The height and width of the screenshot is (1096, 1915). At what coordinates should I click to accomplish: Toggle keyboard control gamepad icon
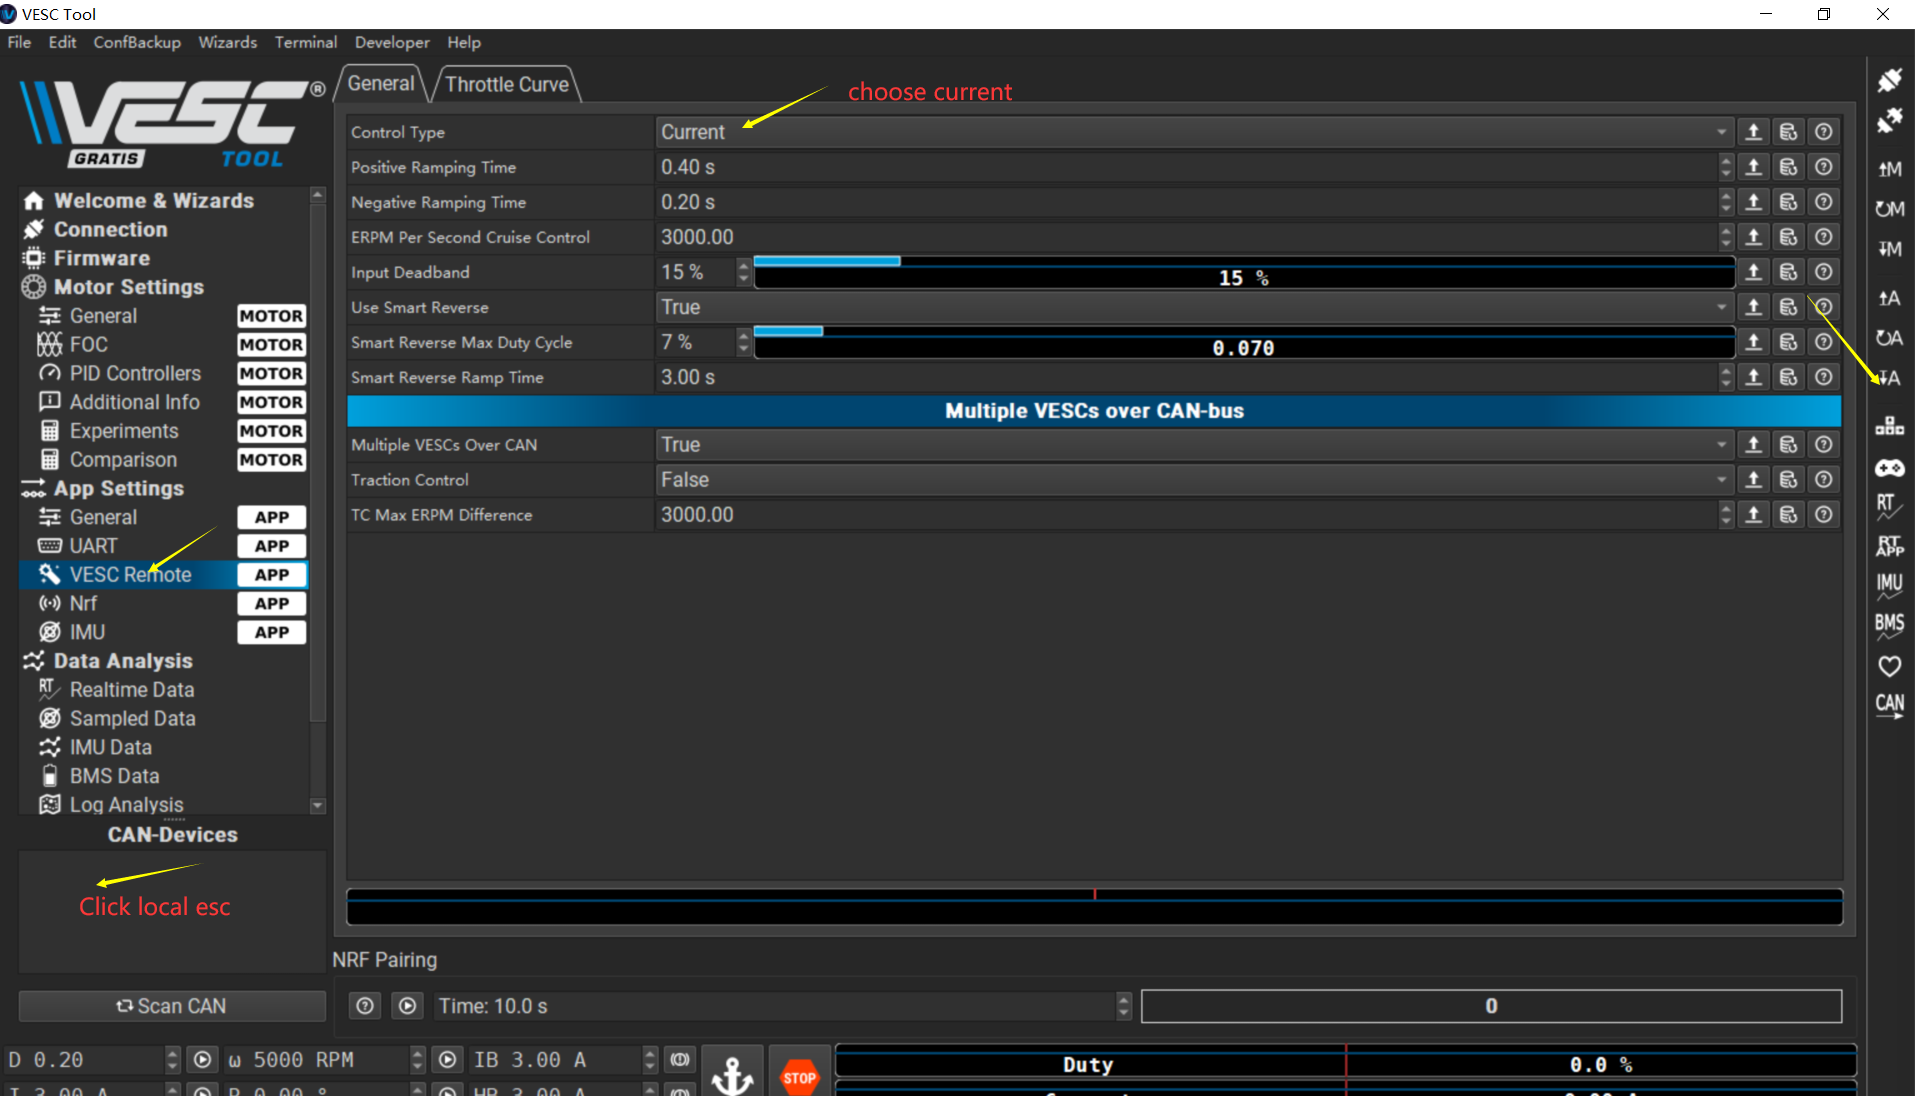coord(1889,468)
